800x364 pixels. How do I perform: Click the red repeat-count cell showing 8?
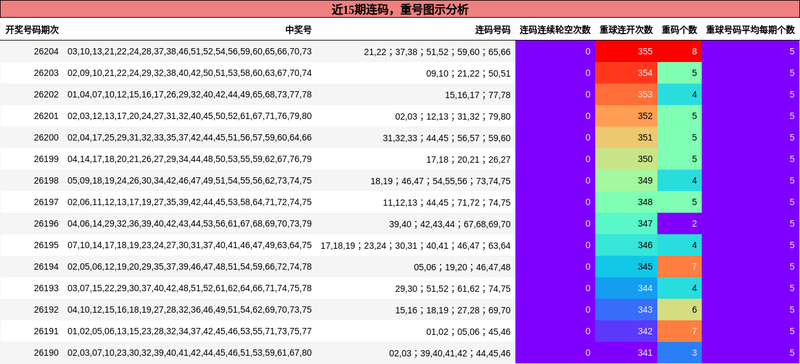point(680,52)
